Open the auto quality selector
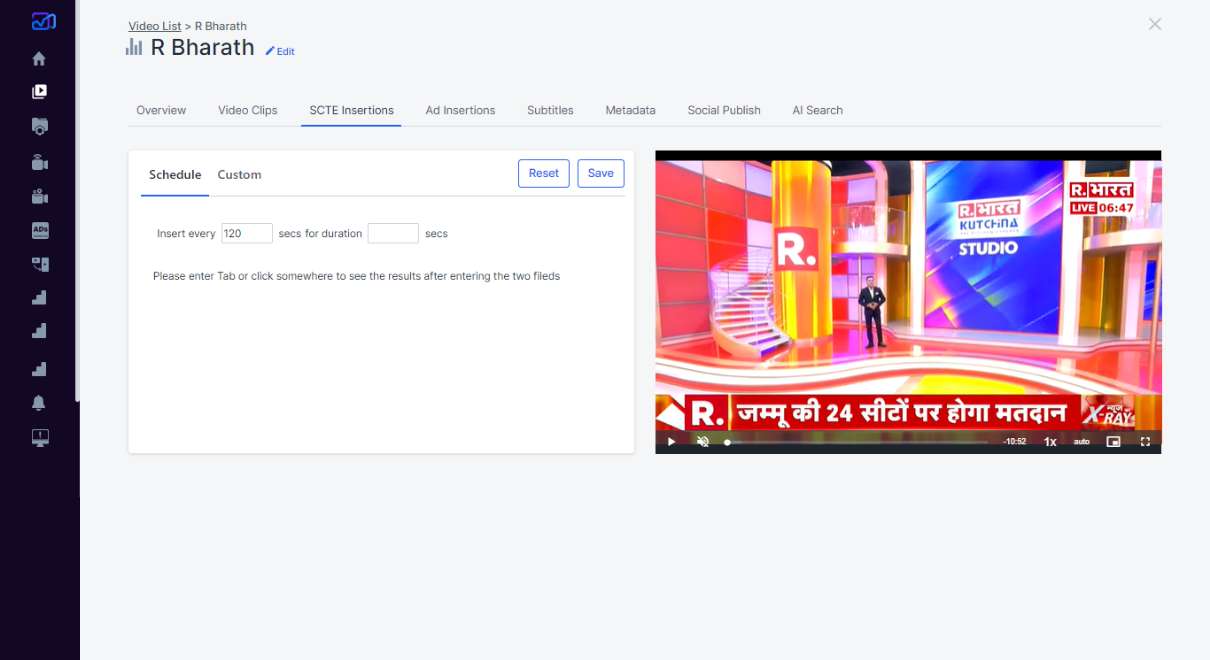 pyautogui.click(x=1081, y=441)
